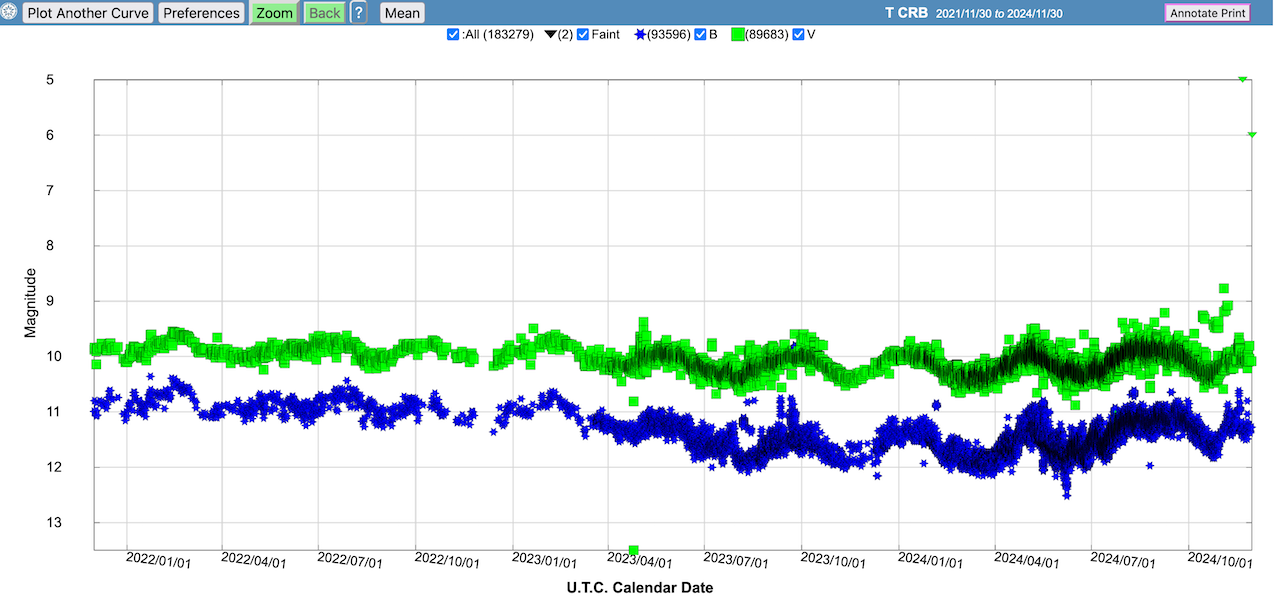Viewport: 1280px width, 606px height.
Task: Click the AAVSO logo icon in top-left corner
Action: pyautogui.click(x=11, y=13)
